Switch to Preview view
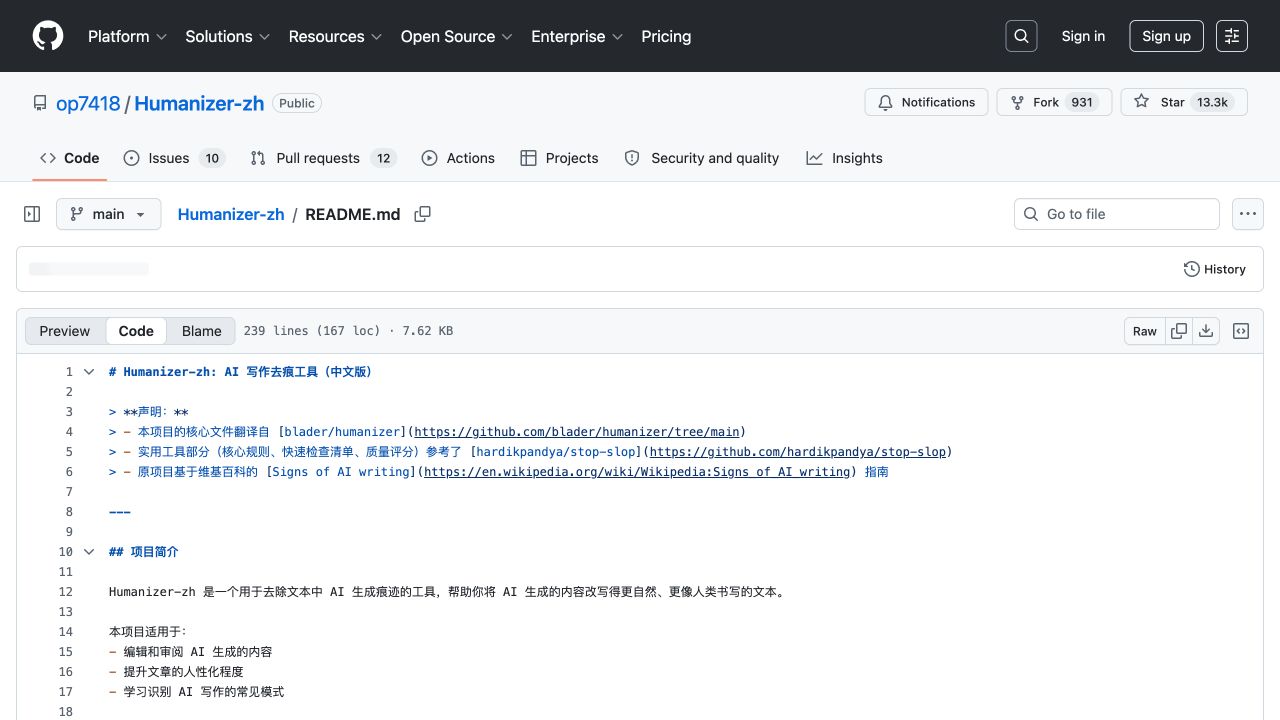1280x720 pixels. click(65, 331)
